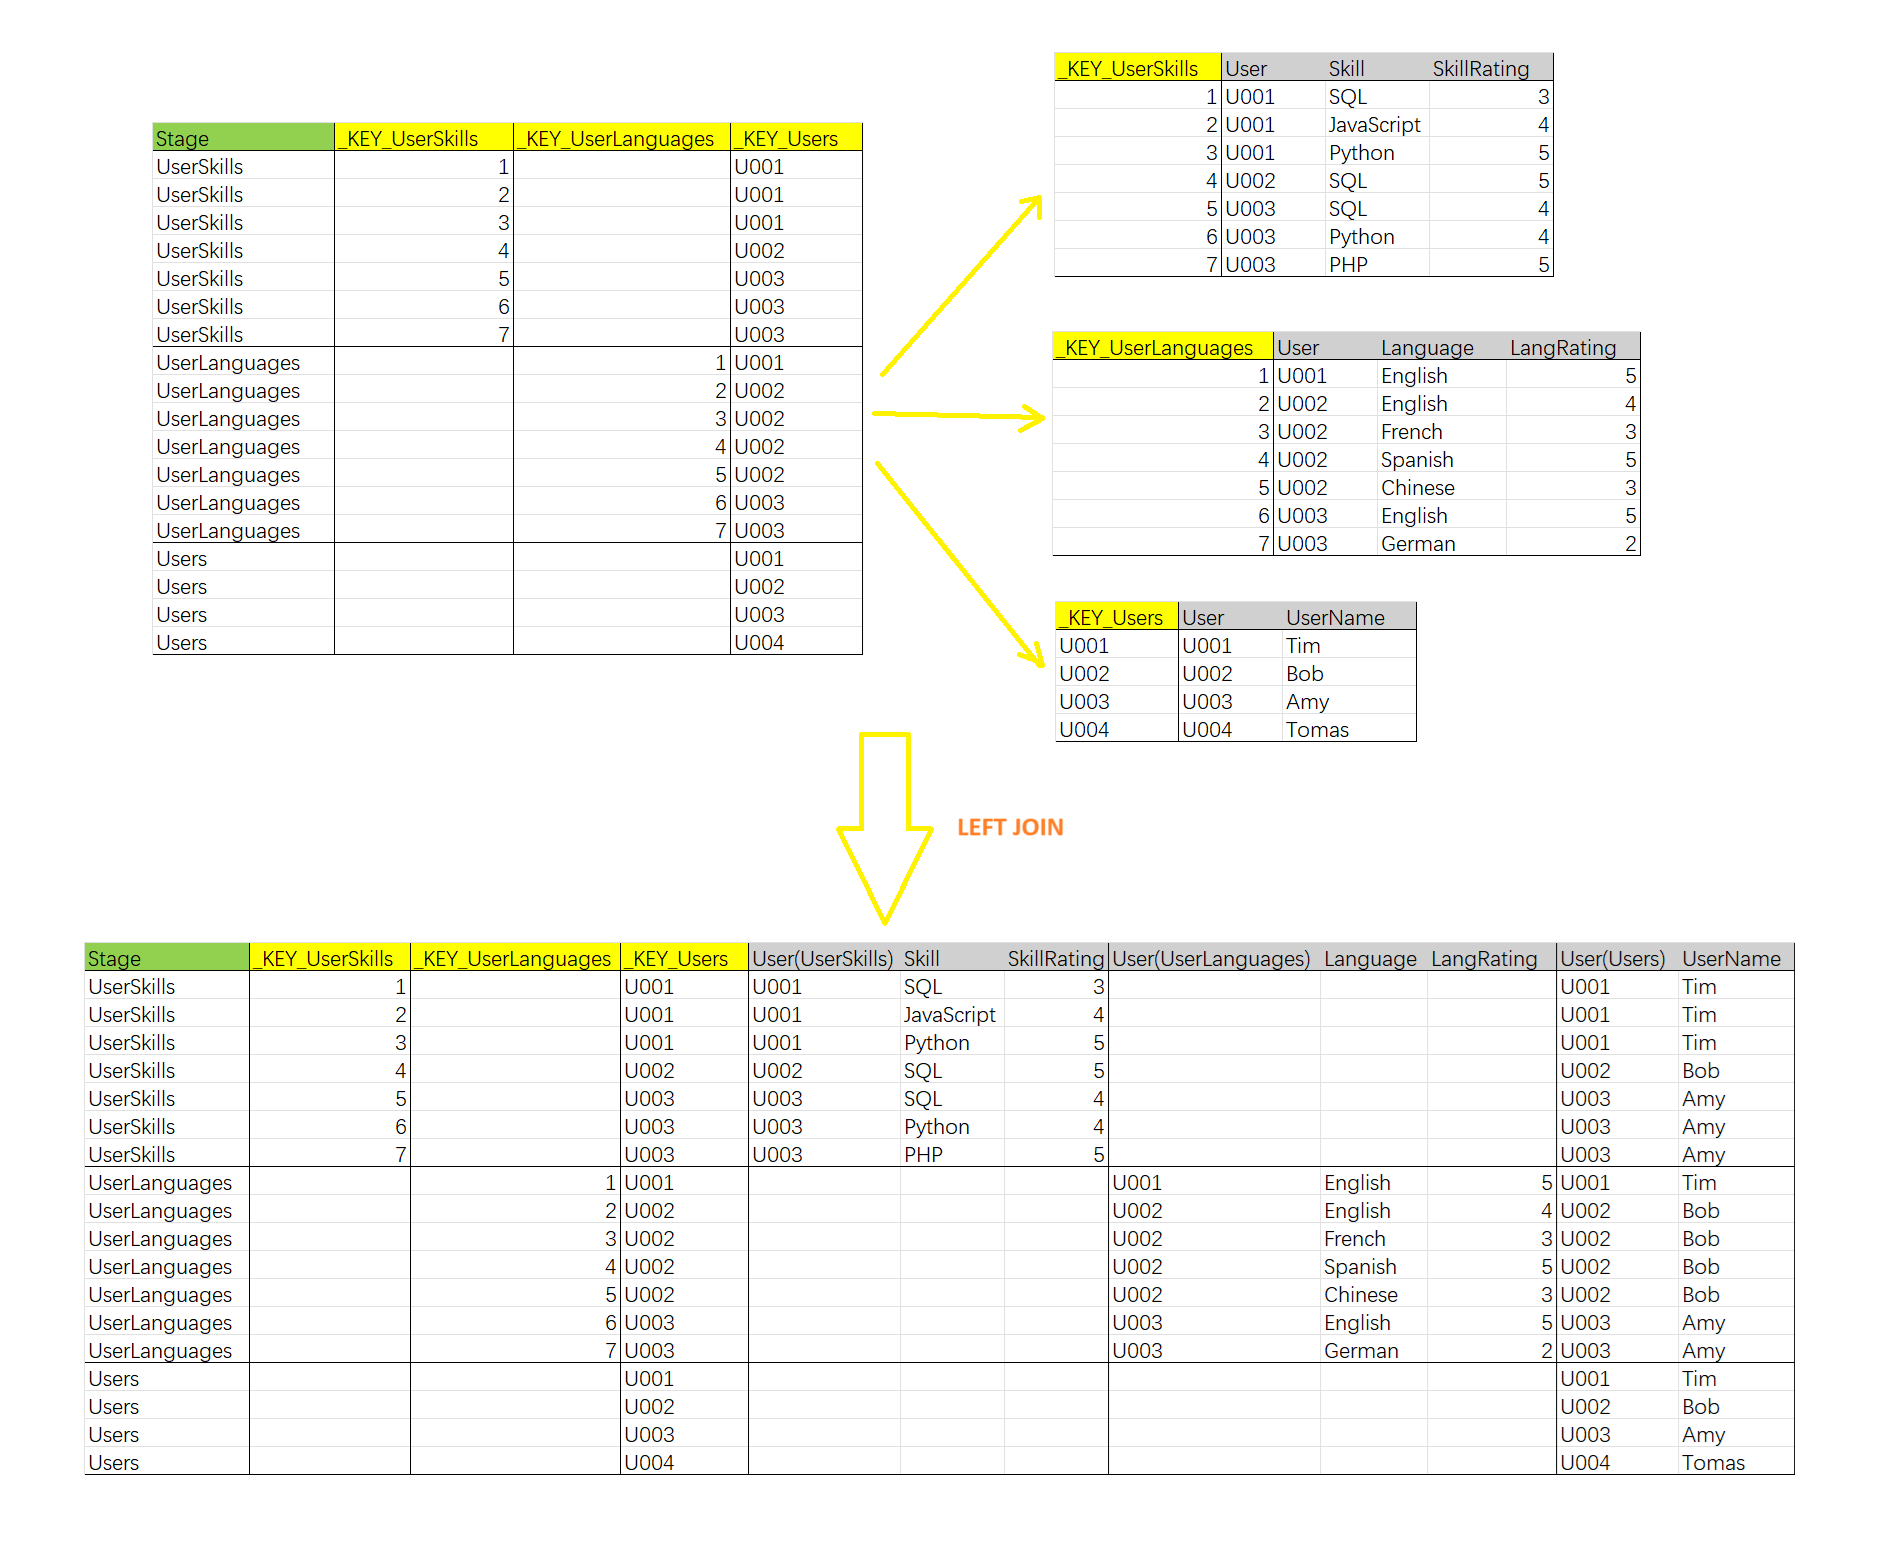1892x1545 pixels.
Task: Select green Stage header in joined result table
Action: [x=167, y=958]
